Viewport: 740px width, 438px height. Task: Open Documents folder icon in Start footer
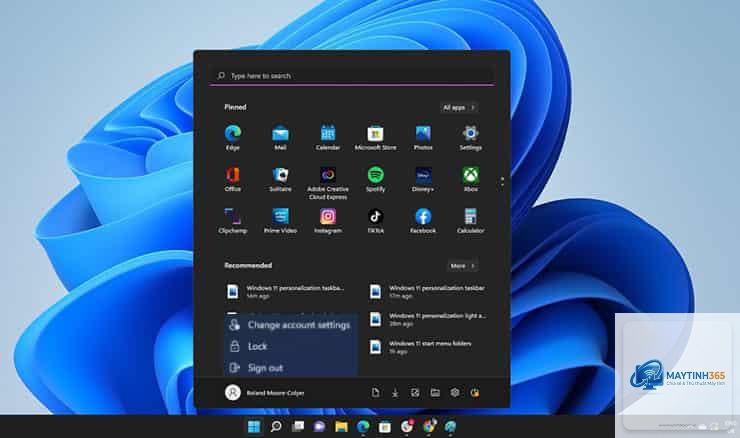[376, 393]
